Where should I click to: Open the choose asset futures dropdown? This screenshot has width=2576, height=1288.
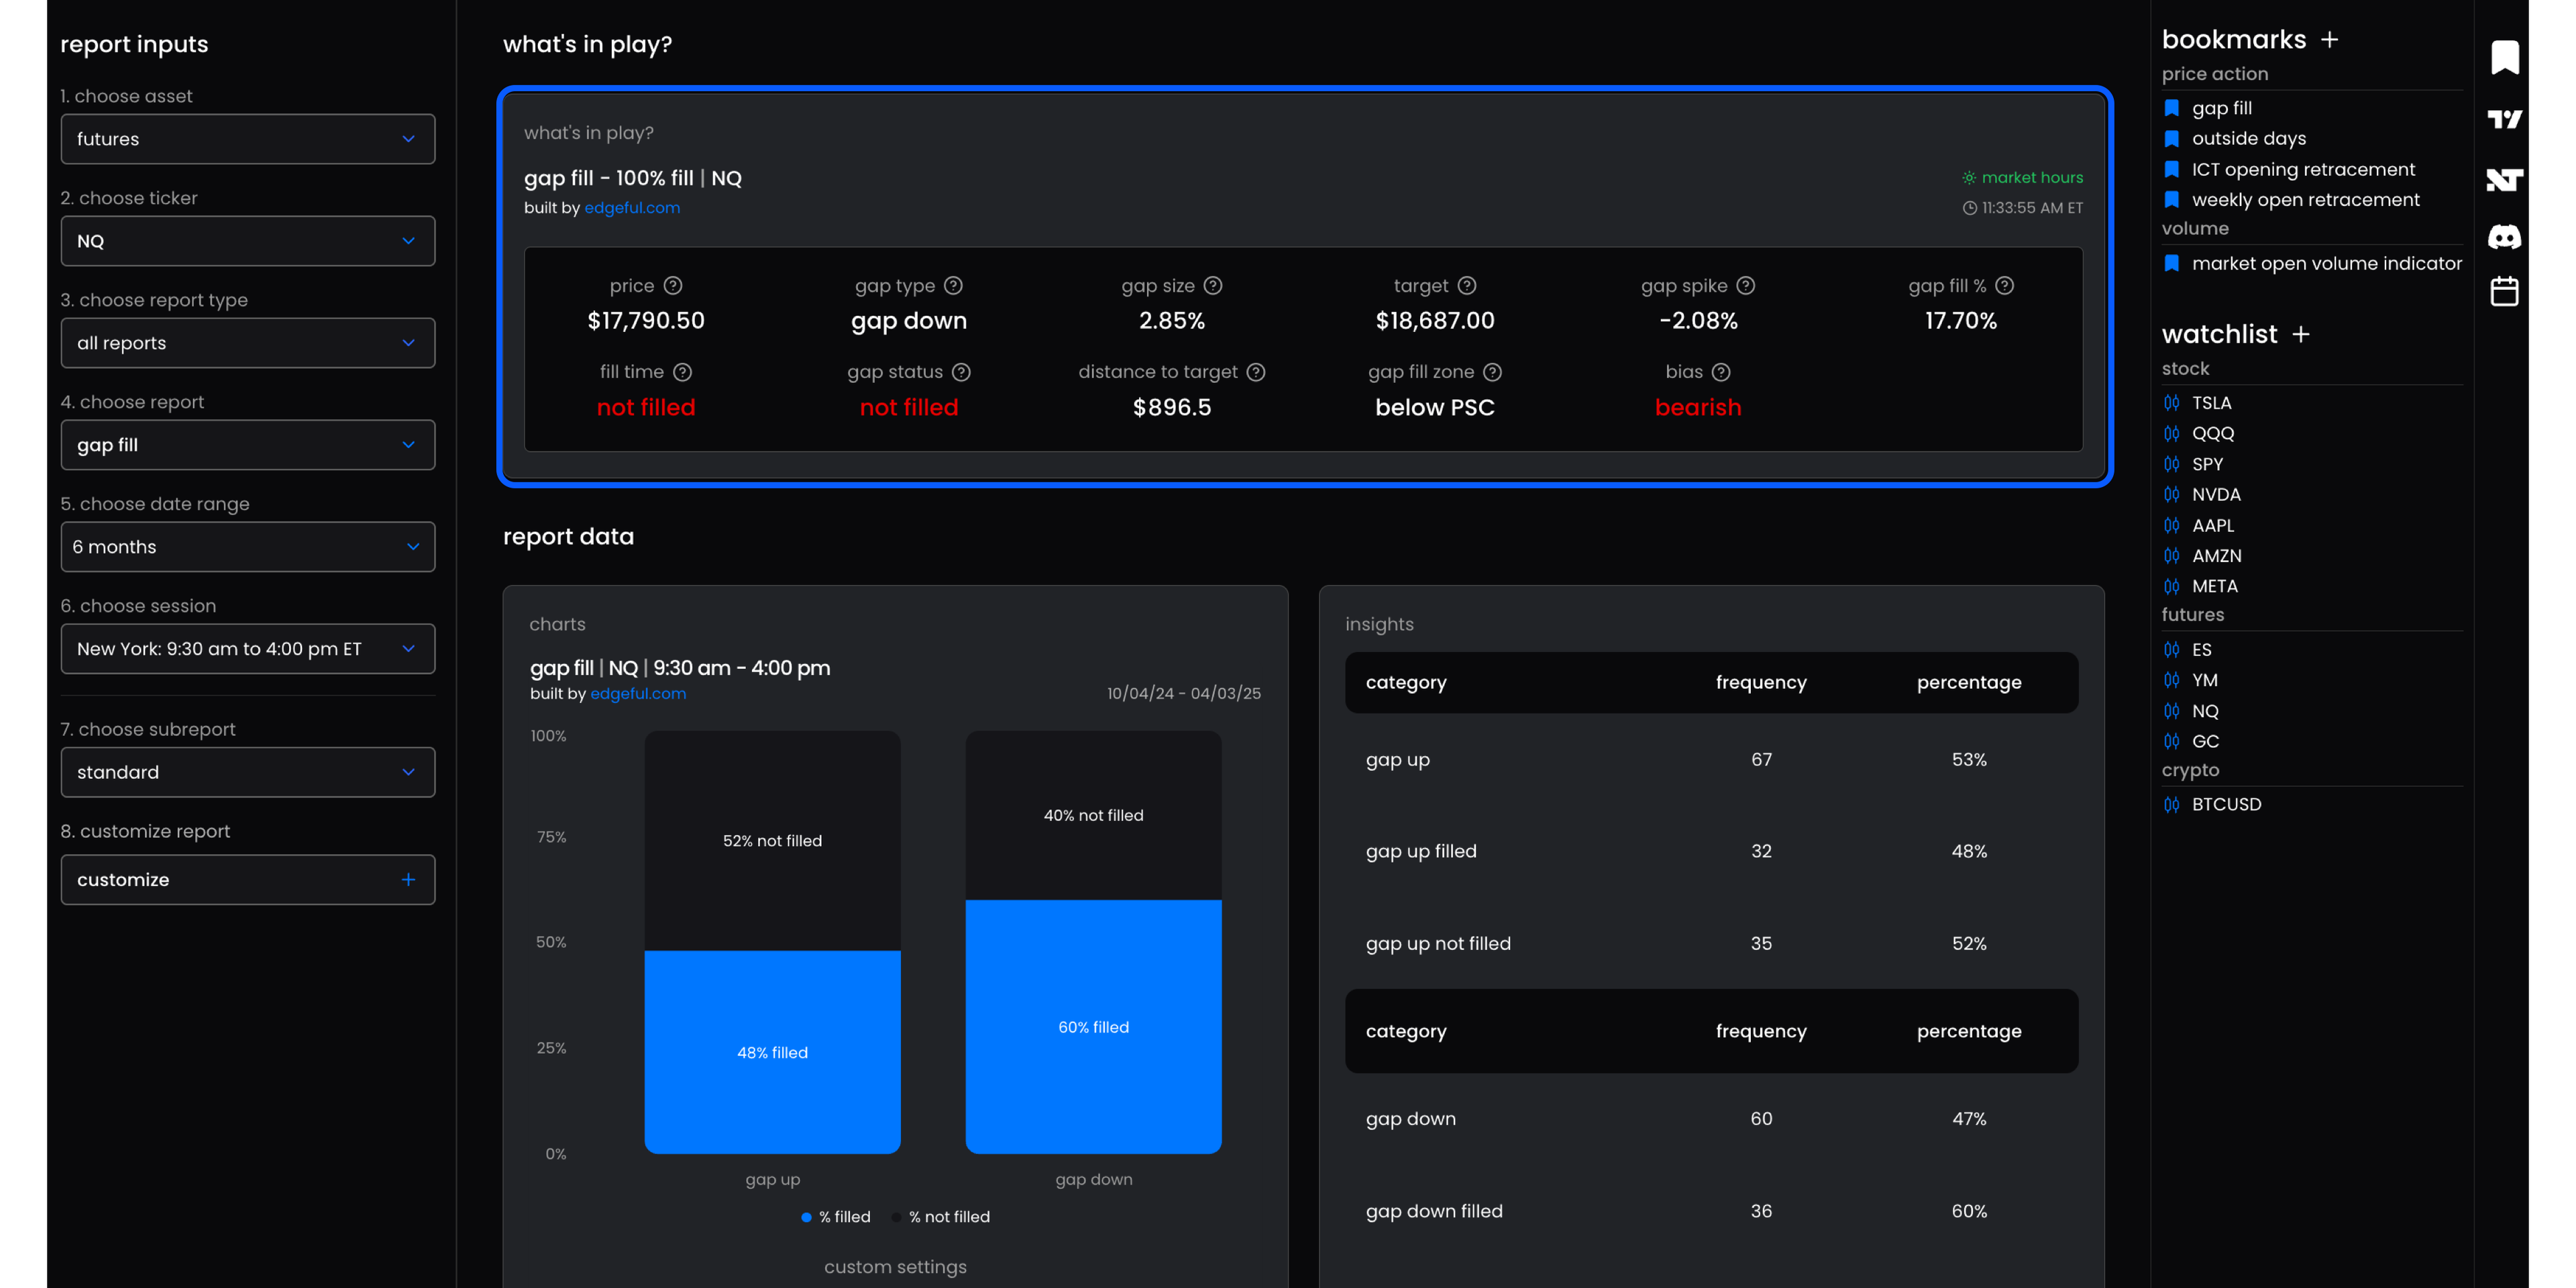pos(247,139)
